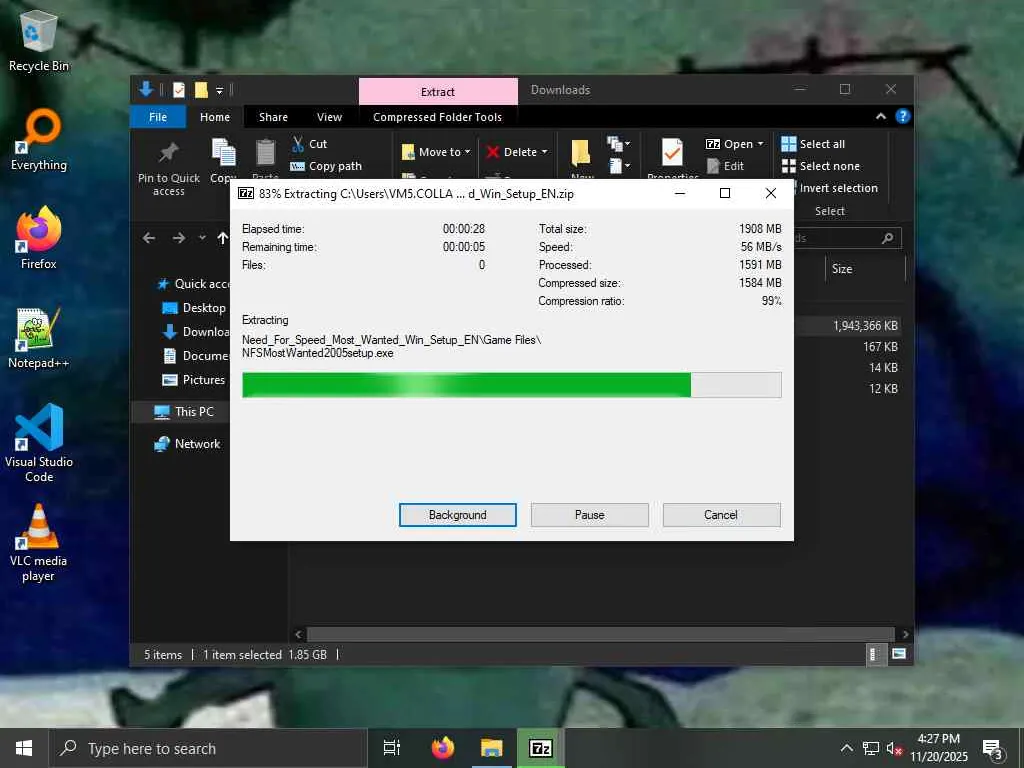The height and width of the screenshot is (768, 1024).
Task: Open Task View on the taskbar
Action: point(392,748)
